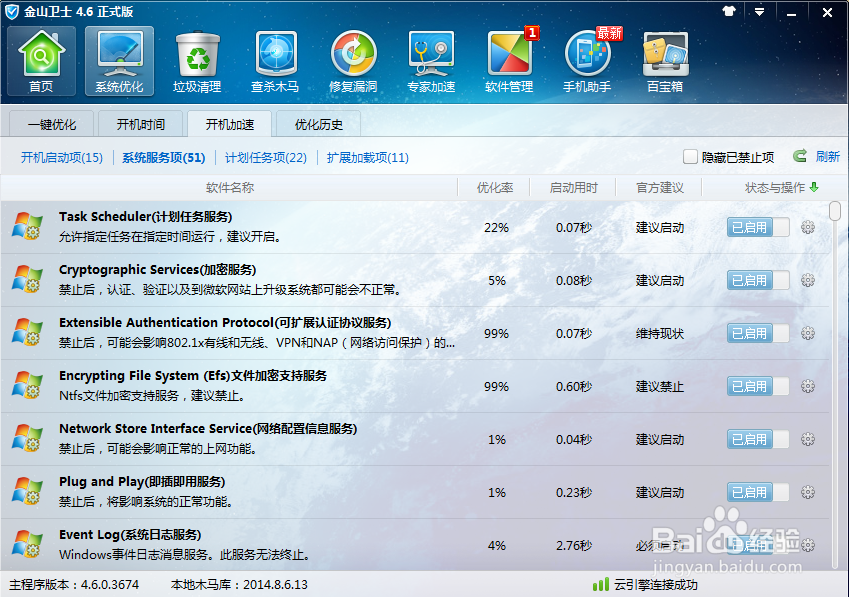Viewport: 849px width, 597px height.
Task: Open the 专家加速 icon
Action: [x=431, y=61]
